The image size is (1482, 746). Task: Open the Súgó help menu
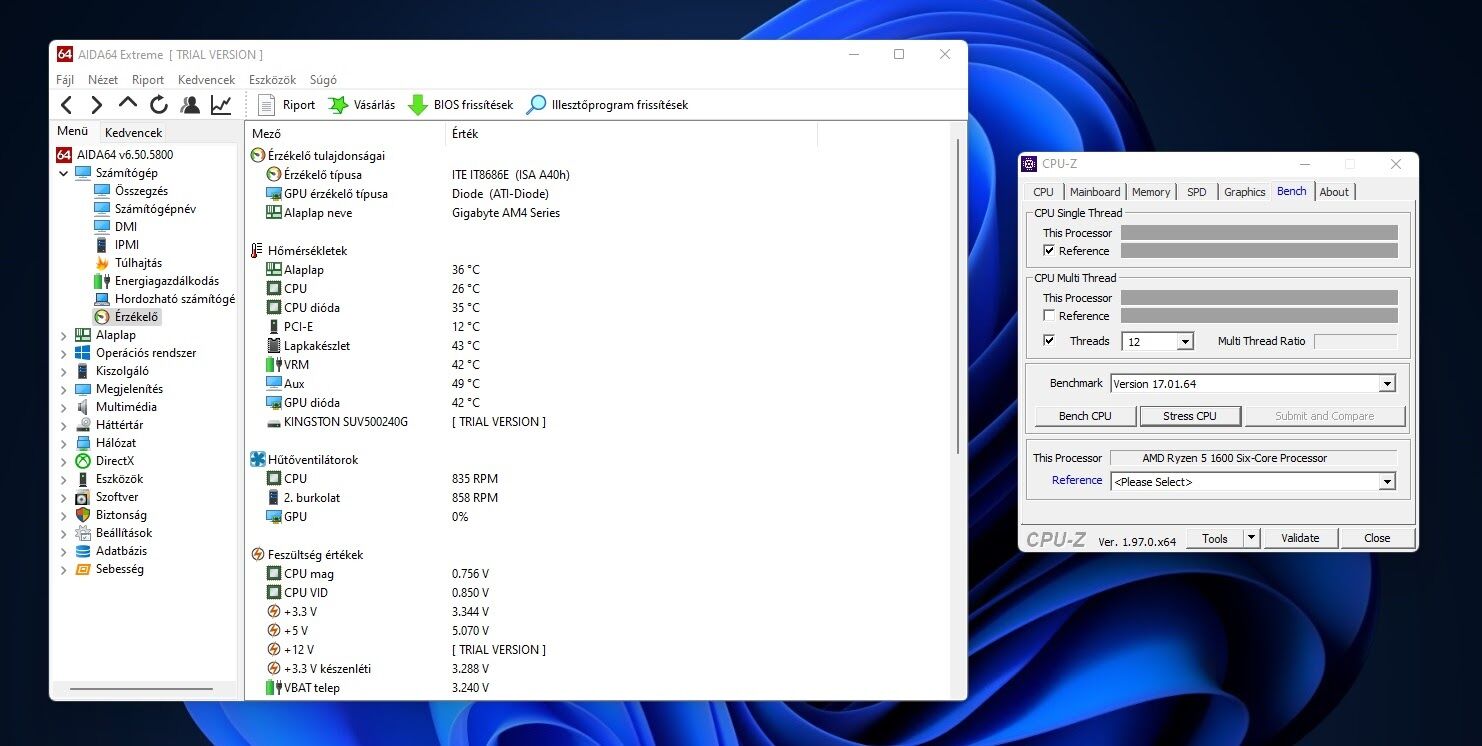point(323,80)
